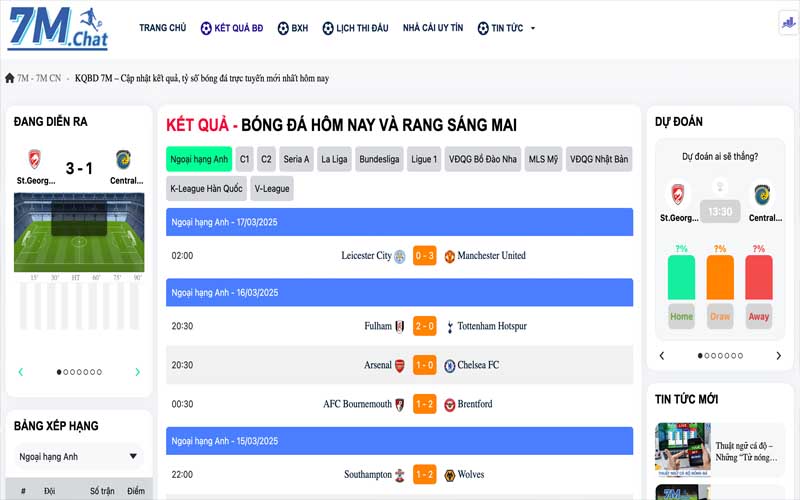Click the 7M.Chat logo

[x=58, y=29]
